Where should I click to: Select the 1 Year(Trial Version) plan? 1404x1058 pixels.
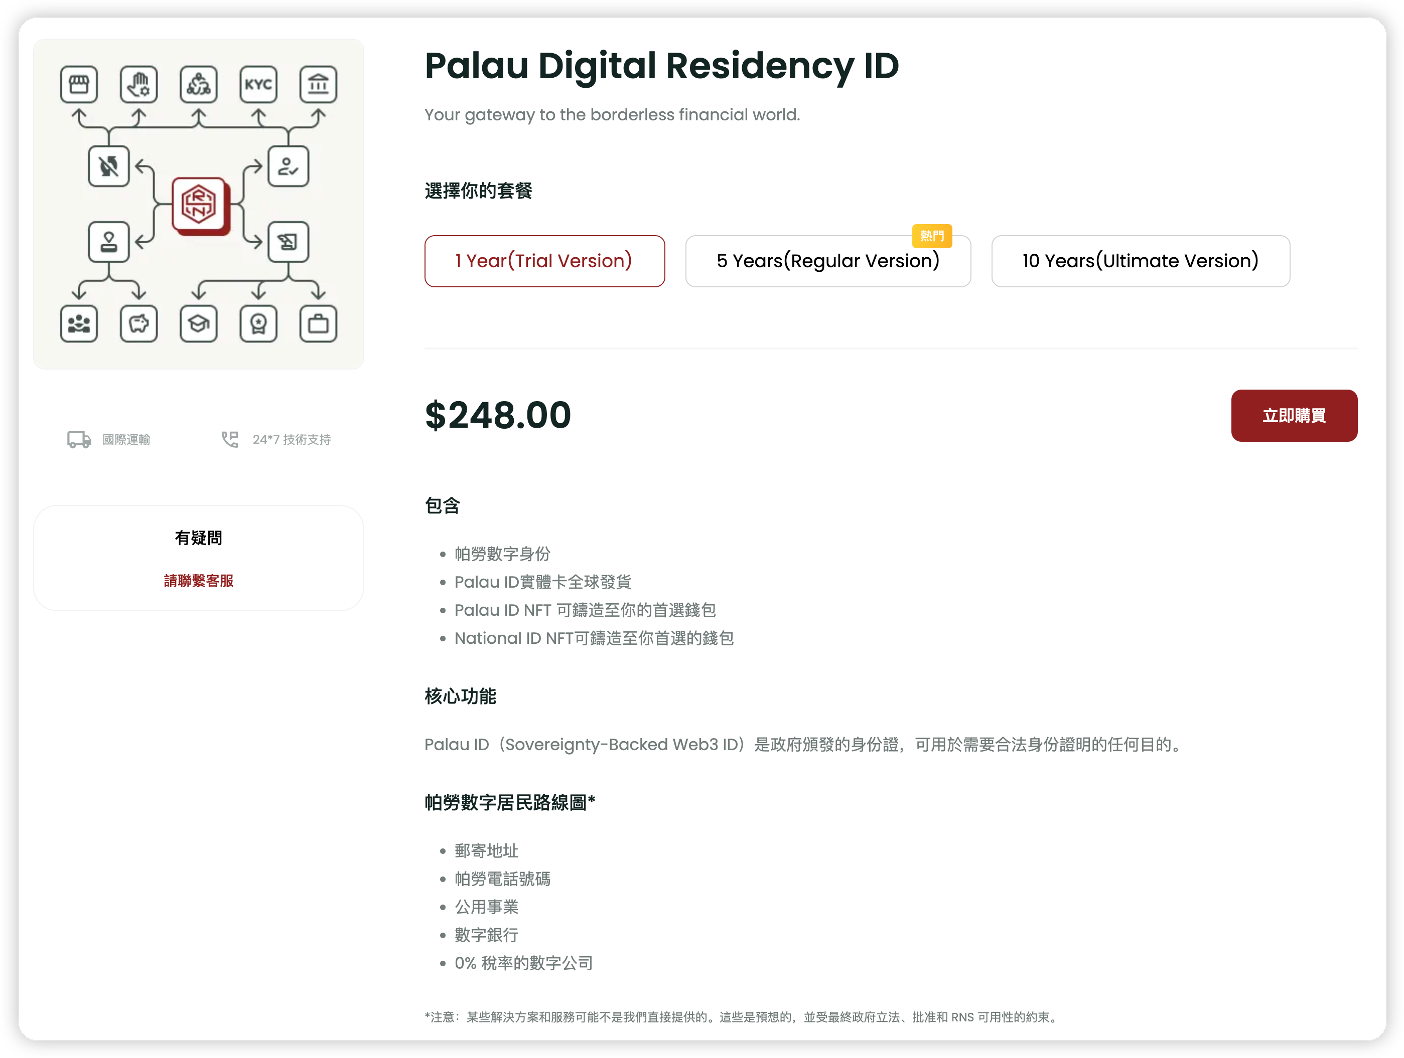(544, 261)
